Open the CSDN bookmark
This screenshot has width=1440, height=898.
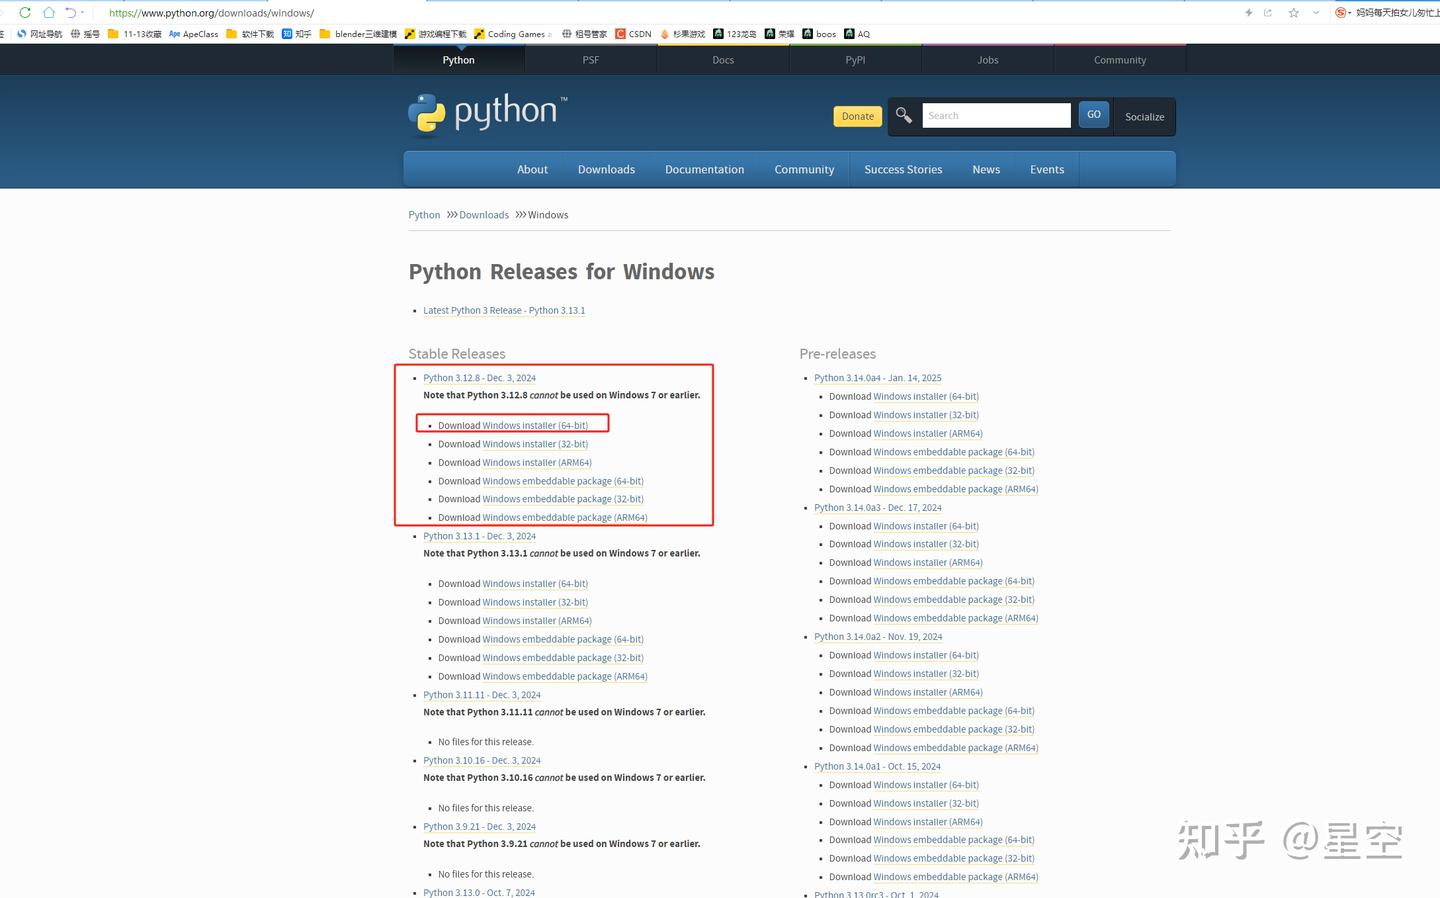633,34
